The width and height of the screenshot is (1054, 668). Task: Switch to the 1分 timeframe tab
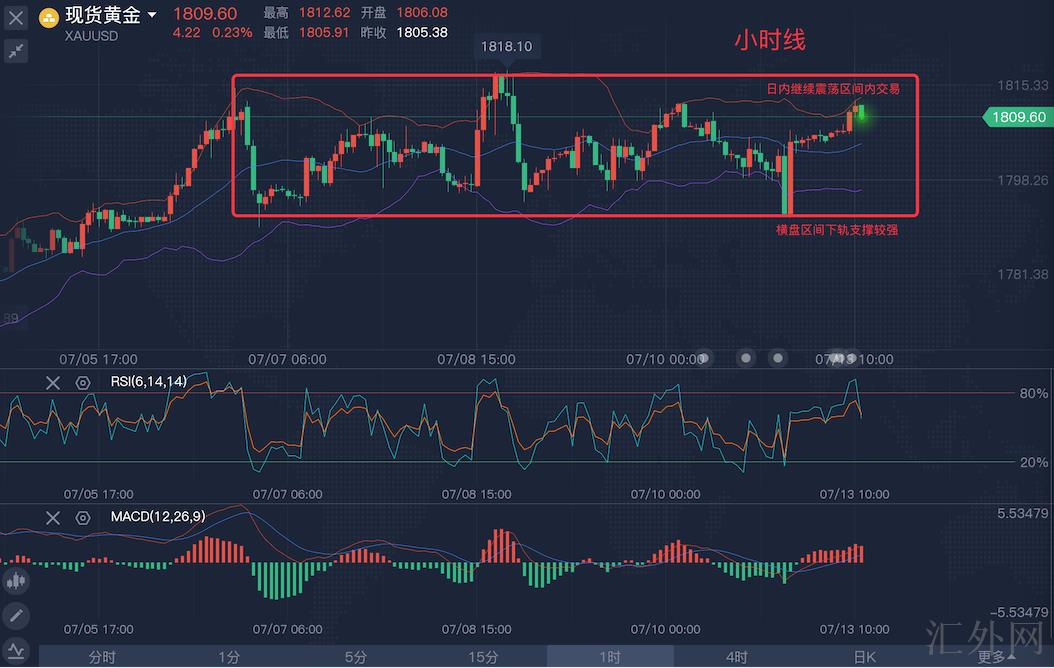click(229, 657)
